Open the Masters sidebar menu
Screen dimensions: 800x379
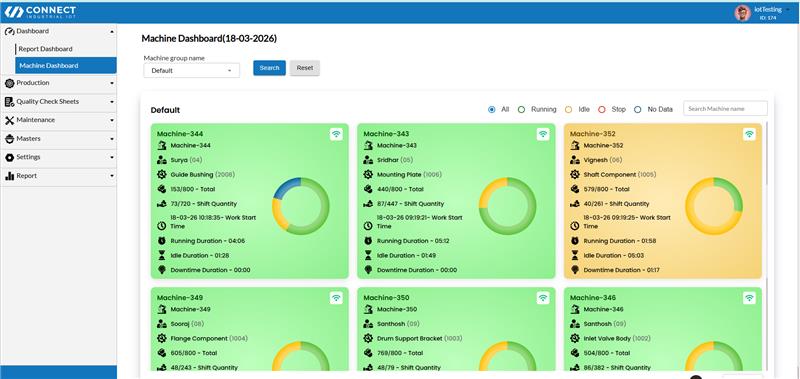[59, 139]
